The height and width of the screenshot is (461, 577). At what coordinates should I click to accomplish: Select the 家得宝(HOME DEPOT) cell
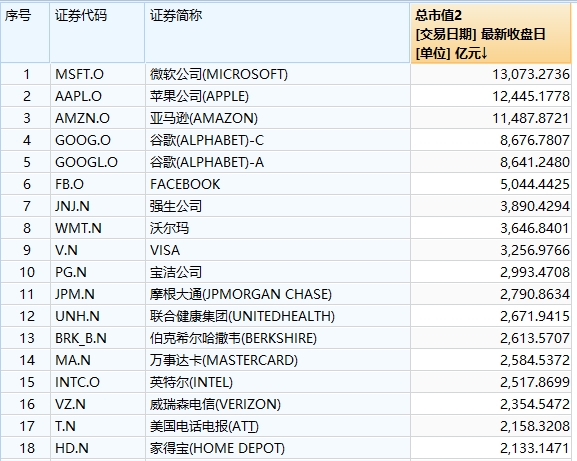(277, 448)
